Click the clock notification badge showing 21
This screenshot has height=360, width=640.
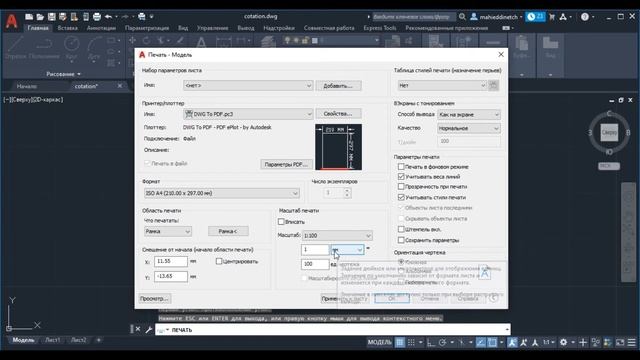coord(535,17)
